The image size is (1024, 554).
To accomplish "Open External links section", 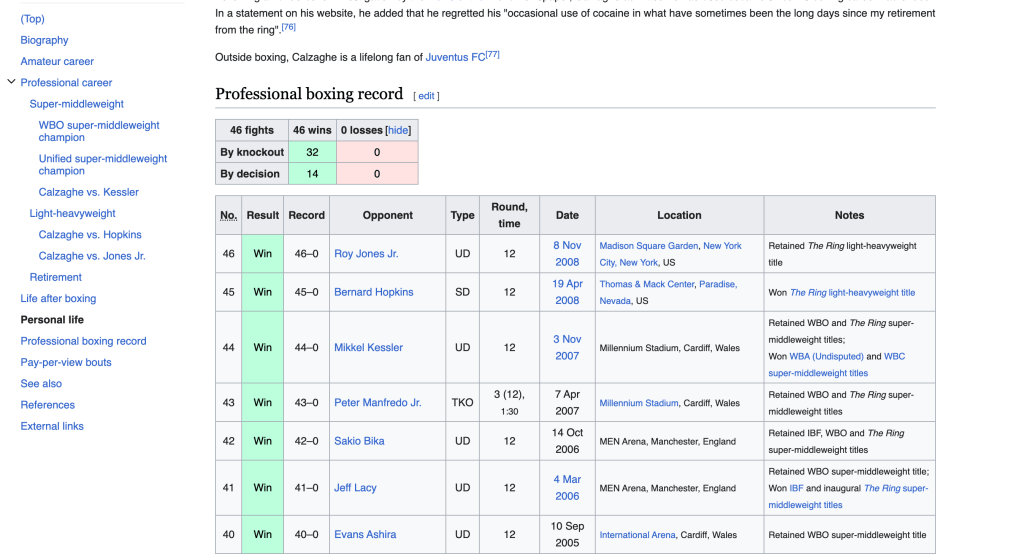I will (52, 426).
